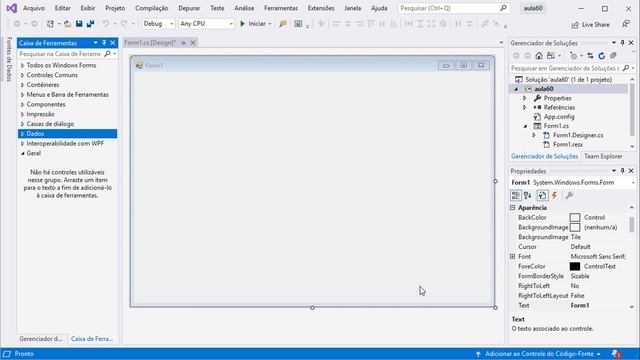640x360 pixels.
Task: Select App.config in the solution tree
Action: click(x=559, y=117)
